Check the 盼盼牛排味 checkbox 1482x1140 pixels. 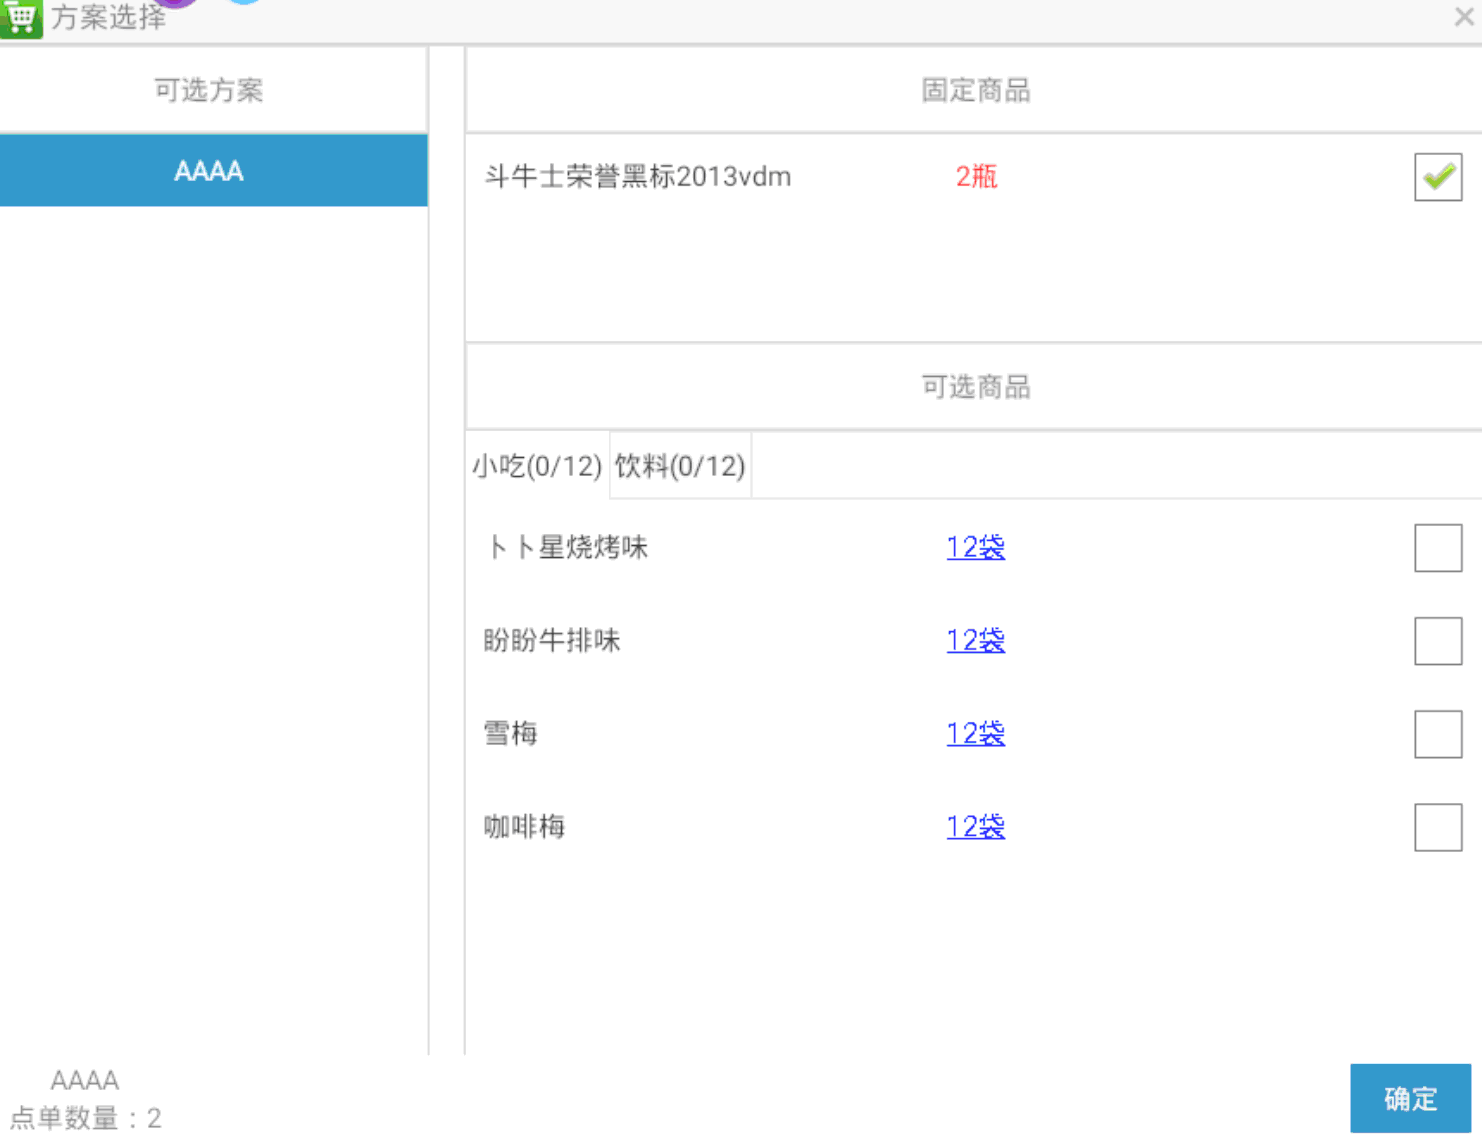click(1438, 641)
